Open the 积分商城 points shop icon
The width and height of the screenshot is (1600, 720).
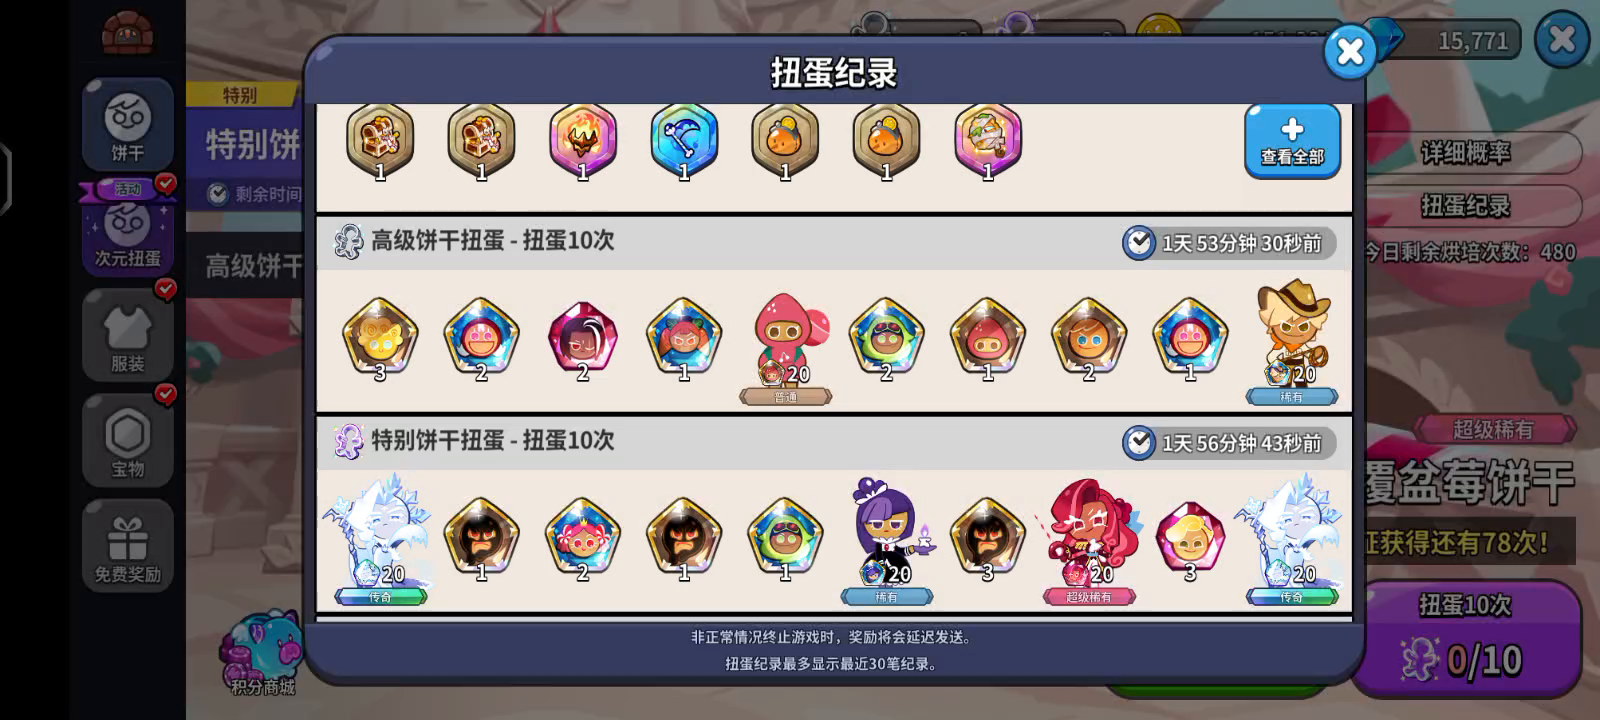262,654
